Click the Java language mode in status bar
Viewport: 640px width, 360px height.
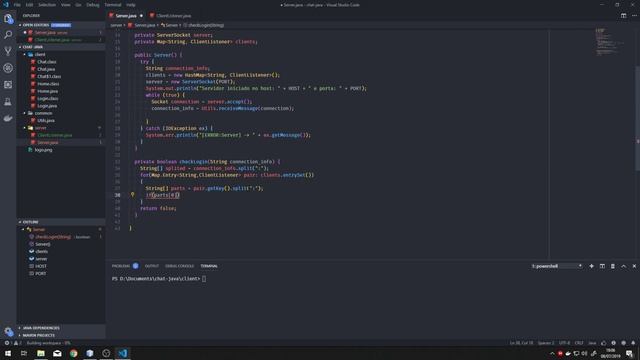(x=592, y=343)
